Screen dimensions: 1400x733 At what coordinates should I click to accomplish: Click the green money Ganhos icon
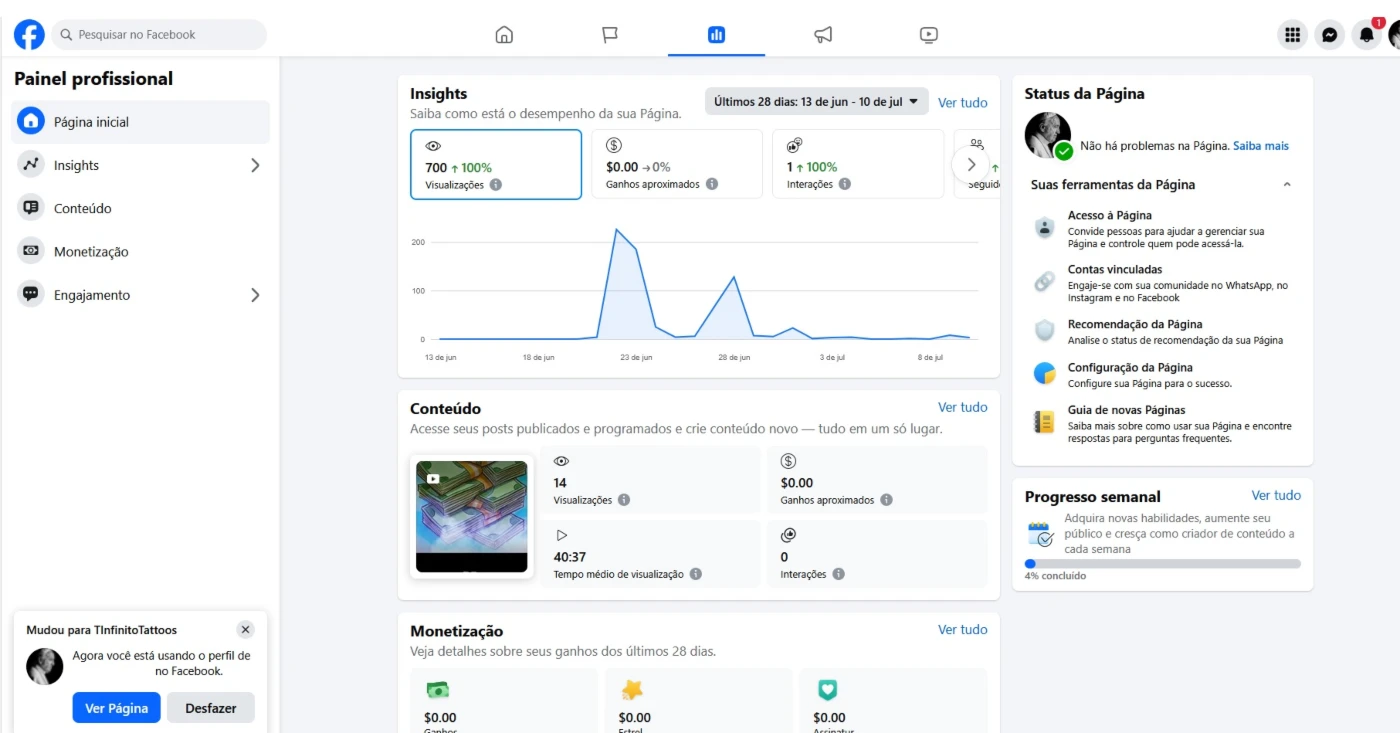[437, 690]
